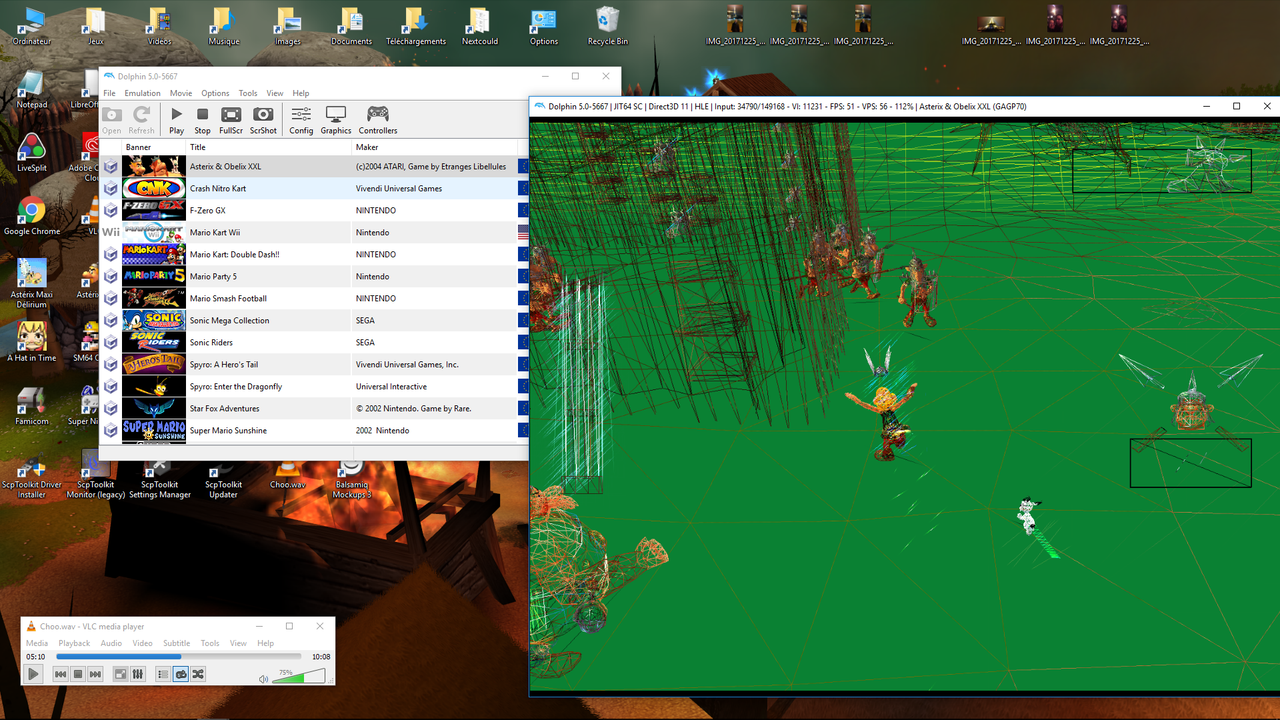1280x720 pixels.
Task: Show the VLC playlist
Action: [x=164, y=675]
